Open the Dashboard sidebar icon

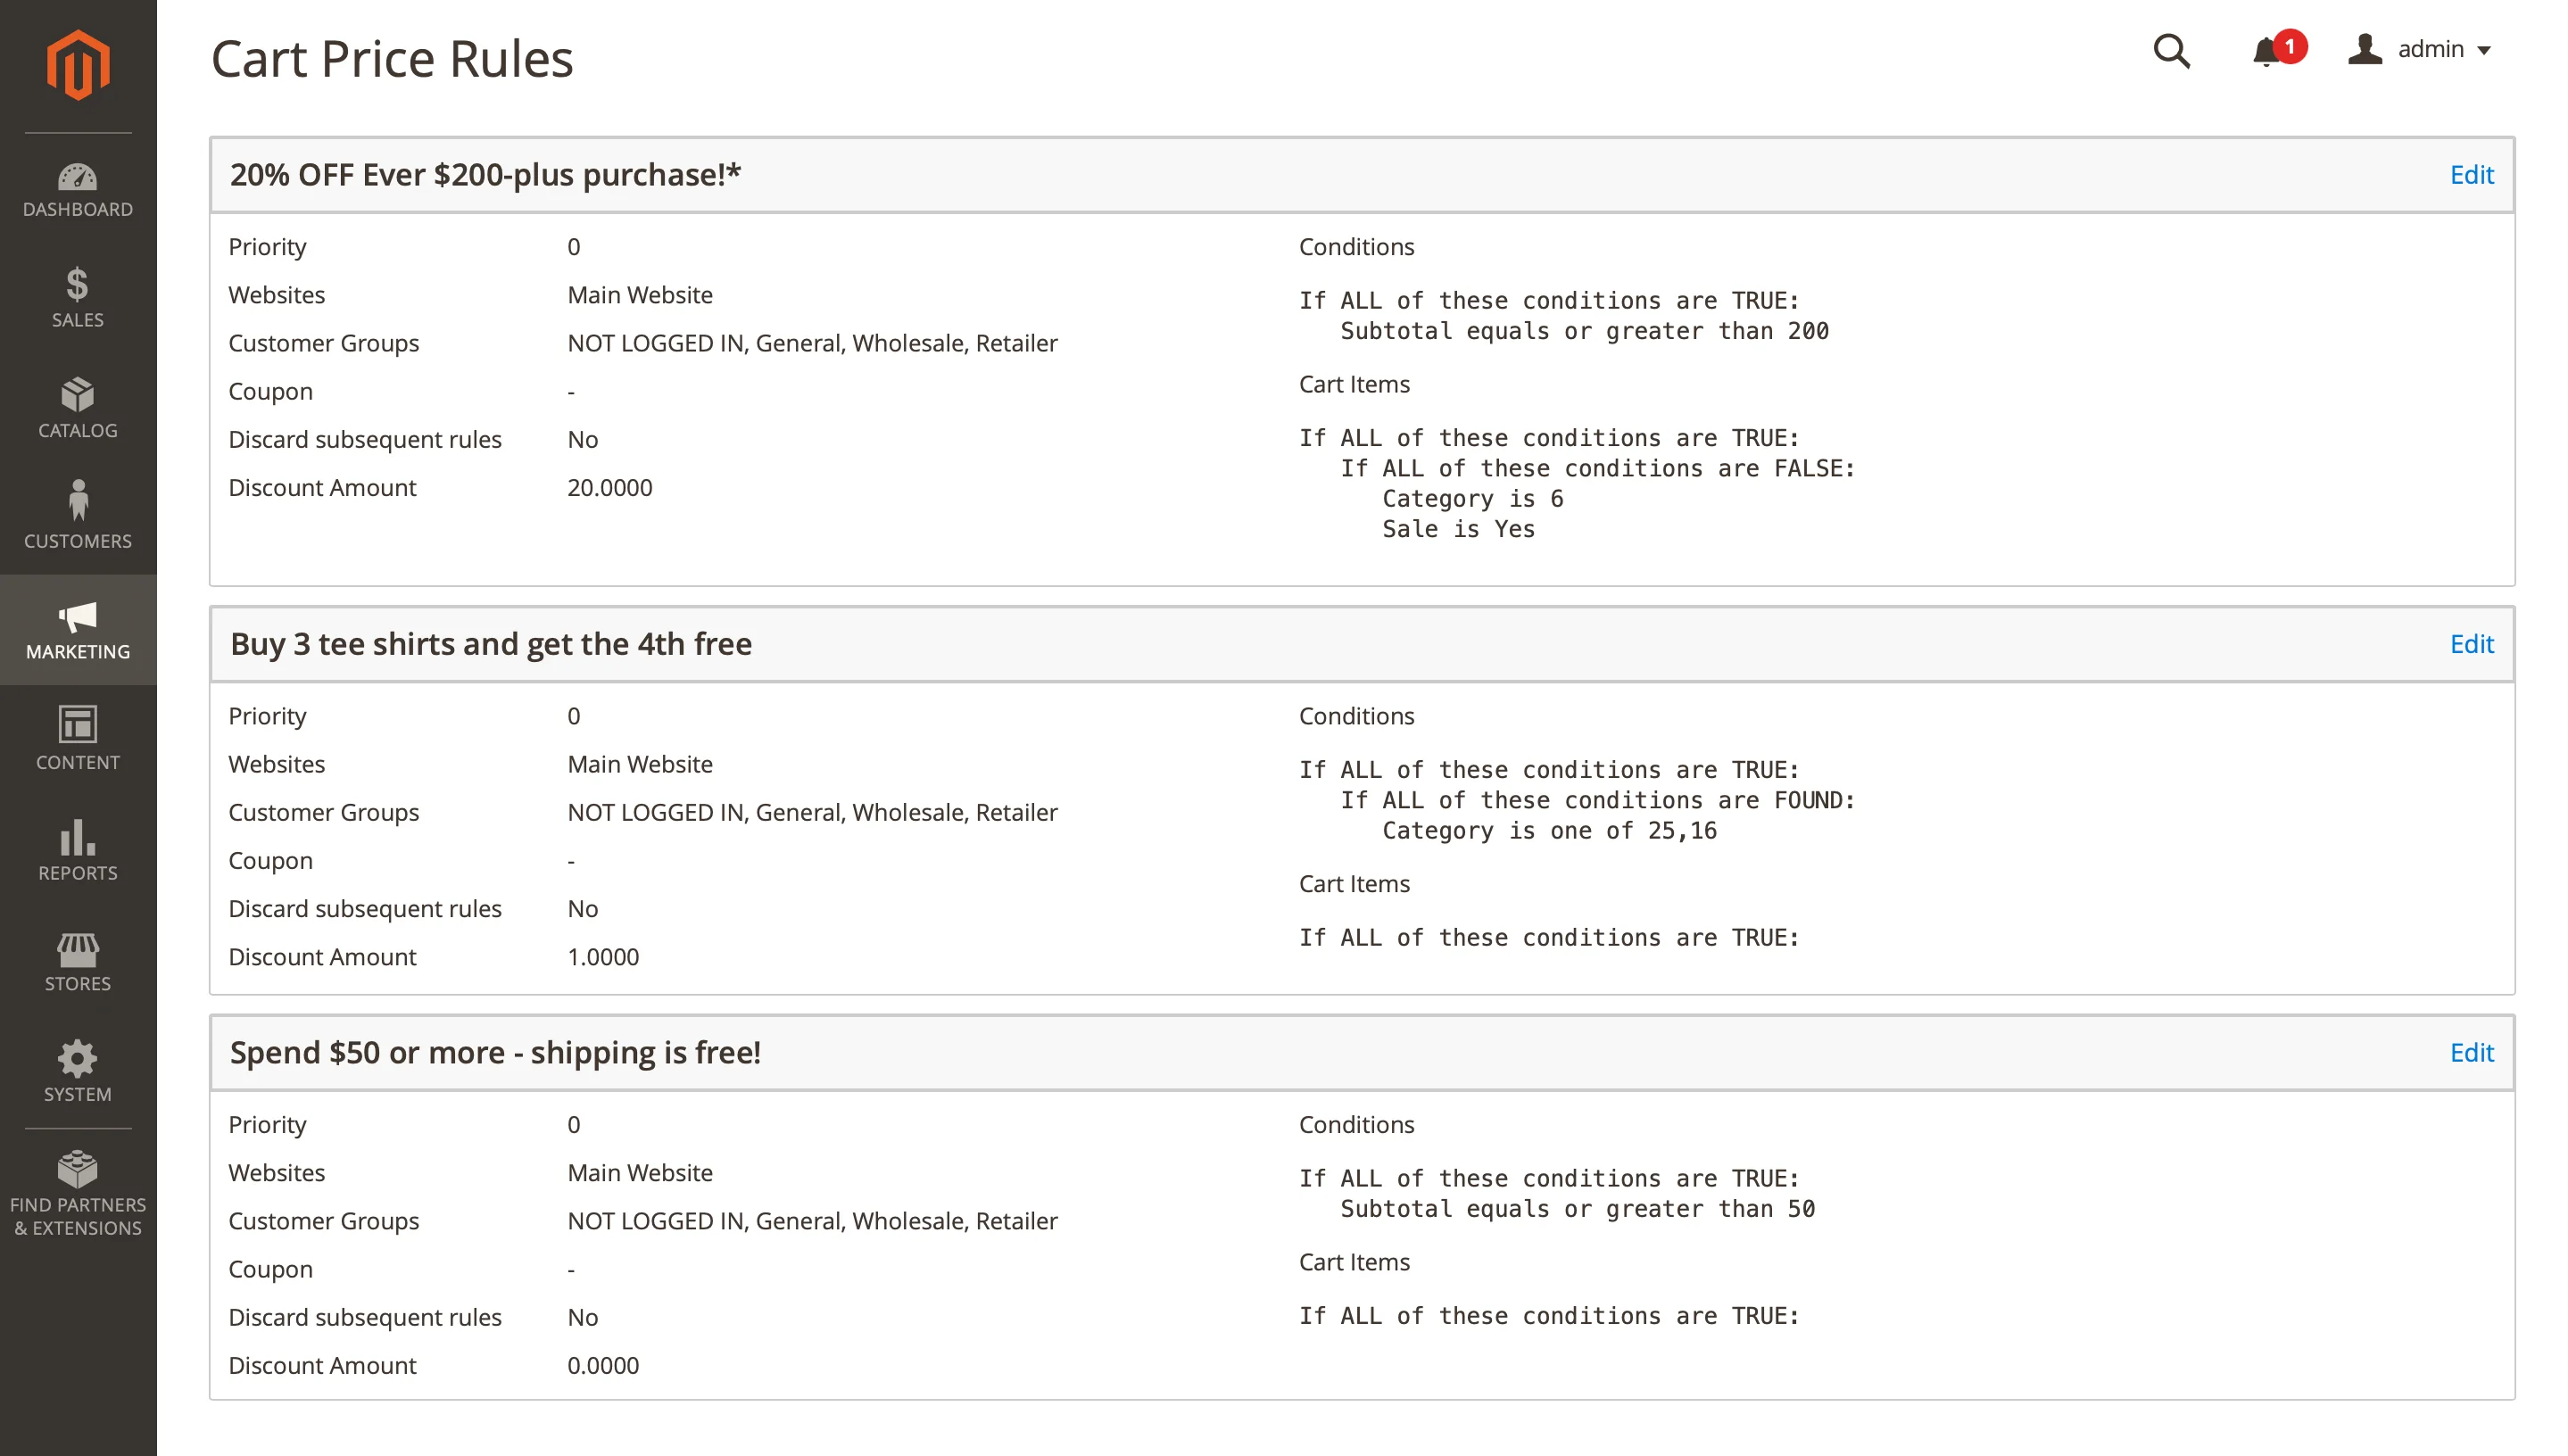pos(78,190)
